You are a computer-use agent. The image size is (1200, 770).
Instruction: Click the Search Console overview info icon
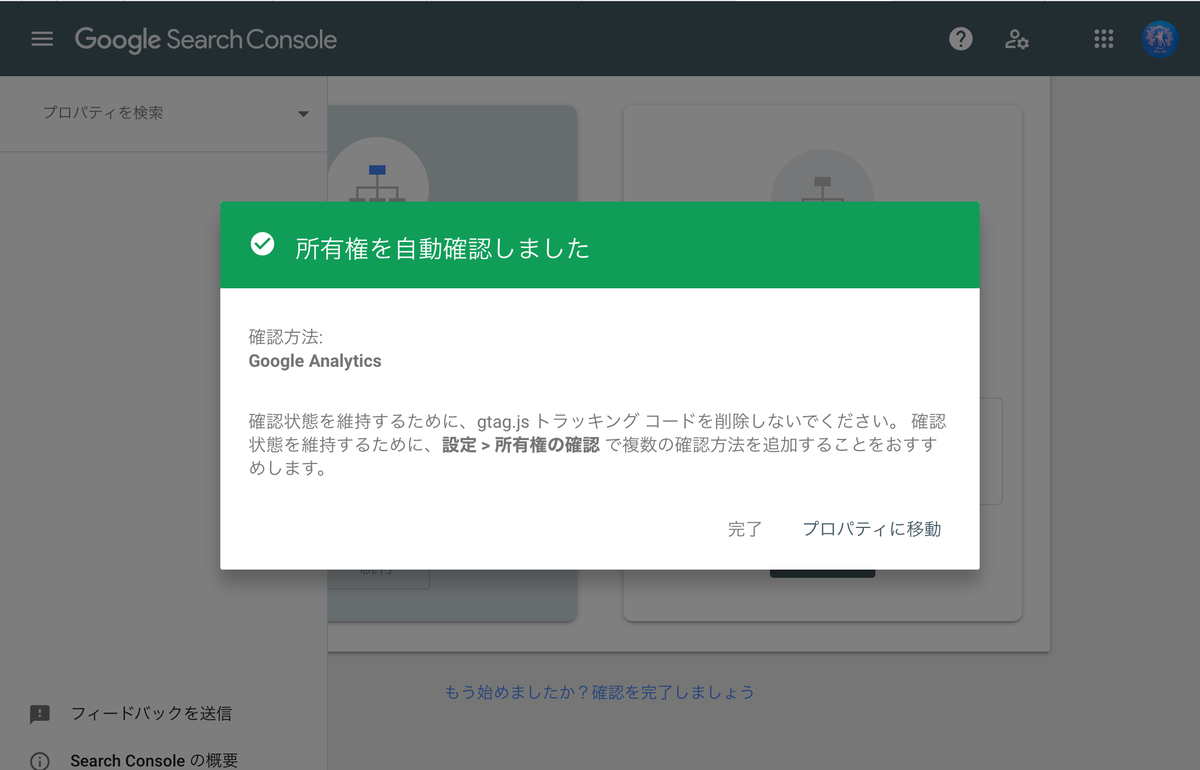point(40,761)
